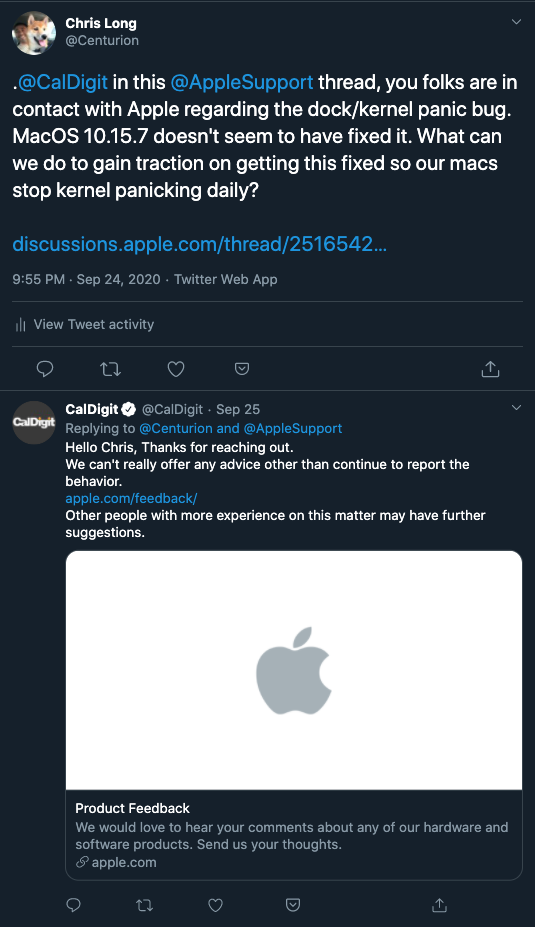Share CalDigit's reply with upload icon
535x927 pixels.
tap(439, 905)
